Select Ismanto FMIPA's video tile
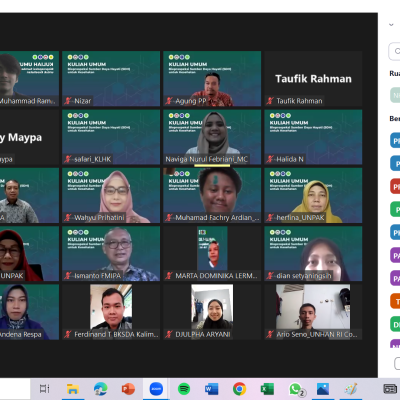 point(111,254)
